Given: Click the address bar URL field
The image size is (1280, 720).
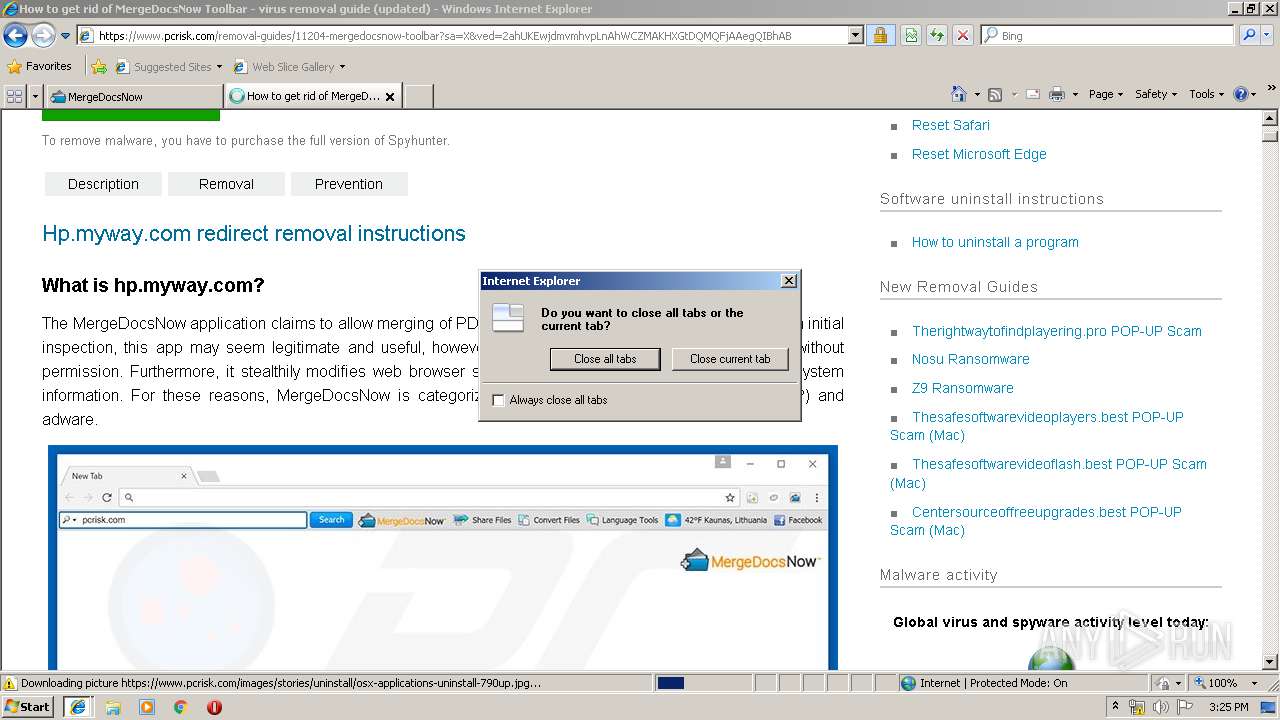Looking at the screenshot, I should (x=462, y=36).
